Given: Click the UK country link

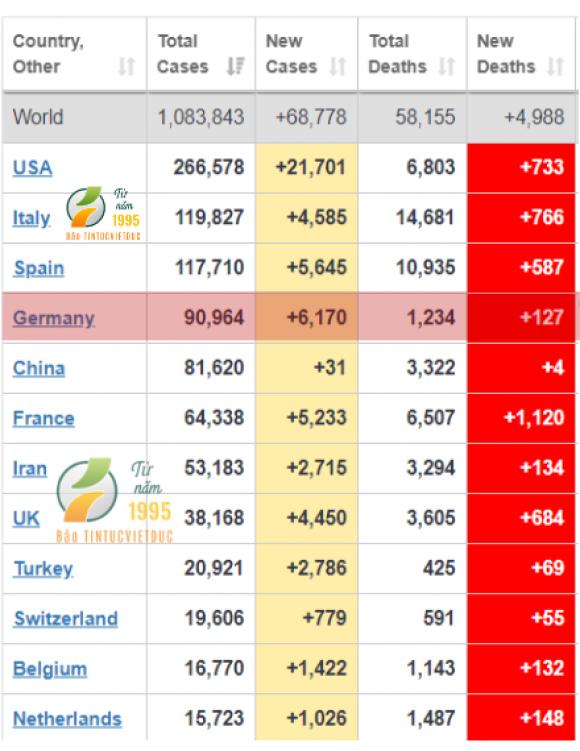Looking at the screenshot, I should click(26, 519).
